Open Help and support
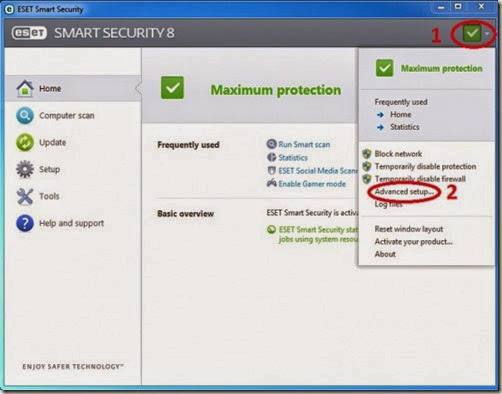Image resolution: width=502 pixels, height=394 pixels. coord(73,223)
